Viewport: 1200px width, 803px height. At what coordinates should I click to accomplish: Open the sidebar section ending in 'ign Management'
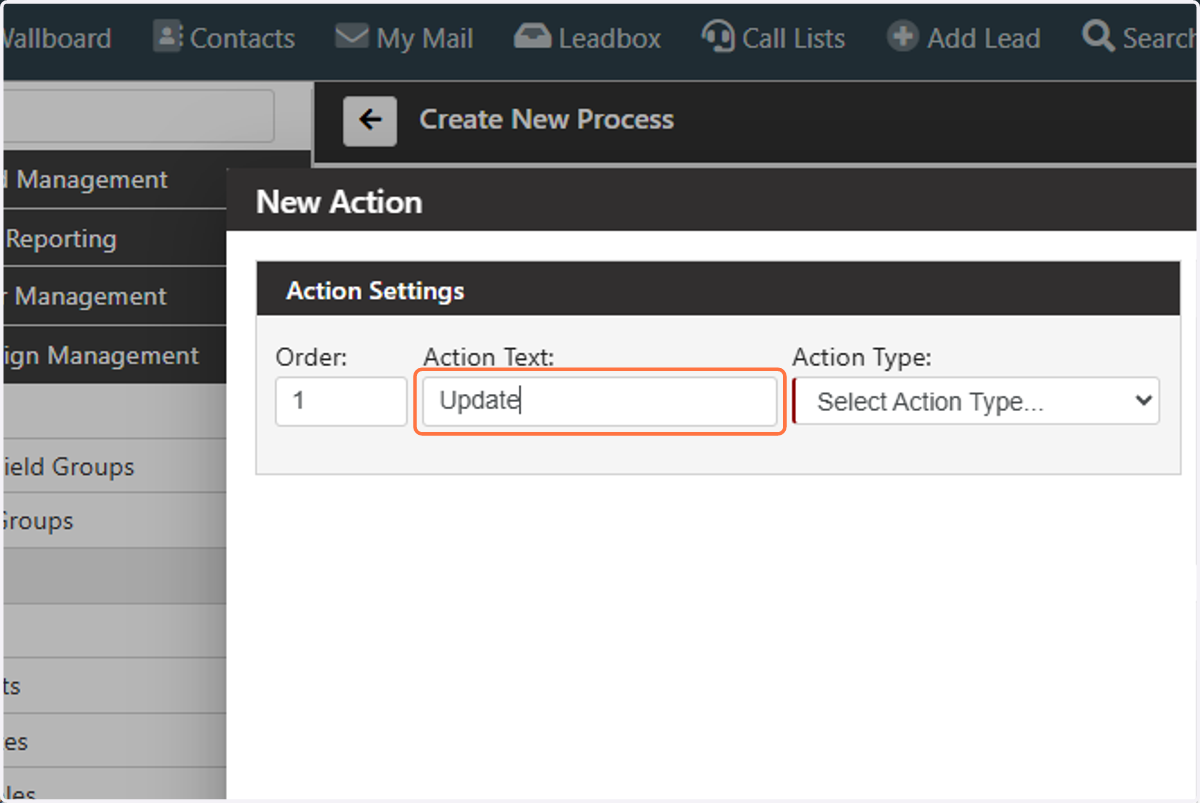tap(114, 355)
